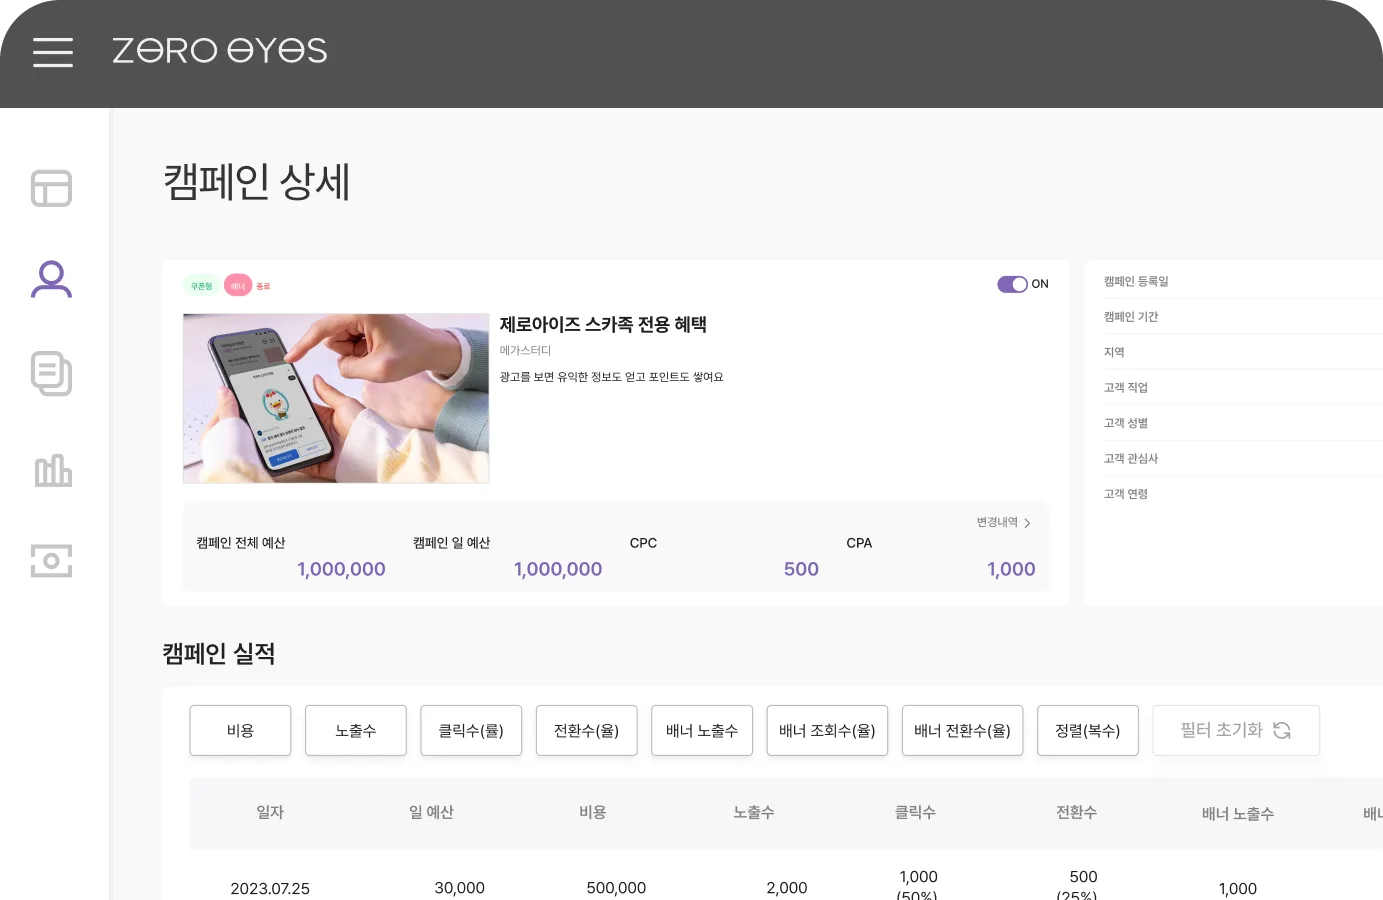Click the 일 예산 column header
Image resolution: width=1383 pixels, height=900 pixels.
[431, 813]
